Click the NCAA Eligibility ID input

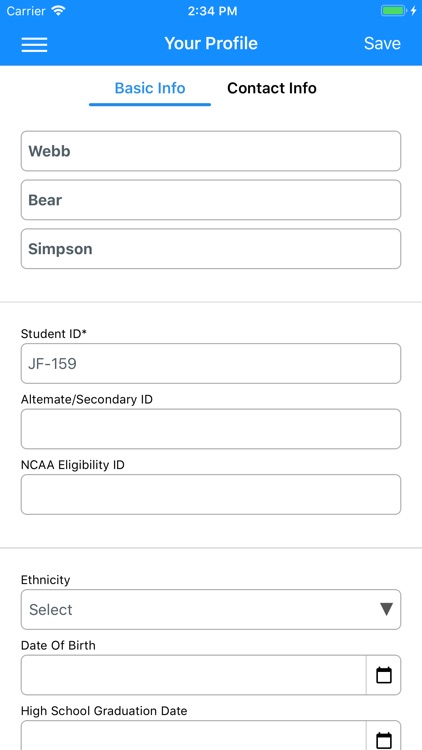(x=211, y=495)
